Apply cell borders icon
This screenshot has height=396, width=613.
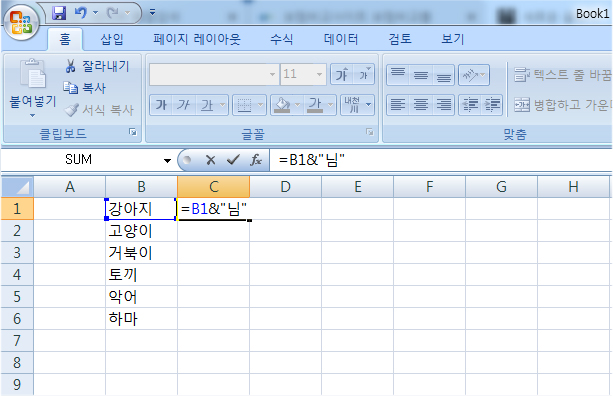[244, 105]
